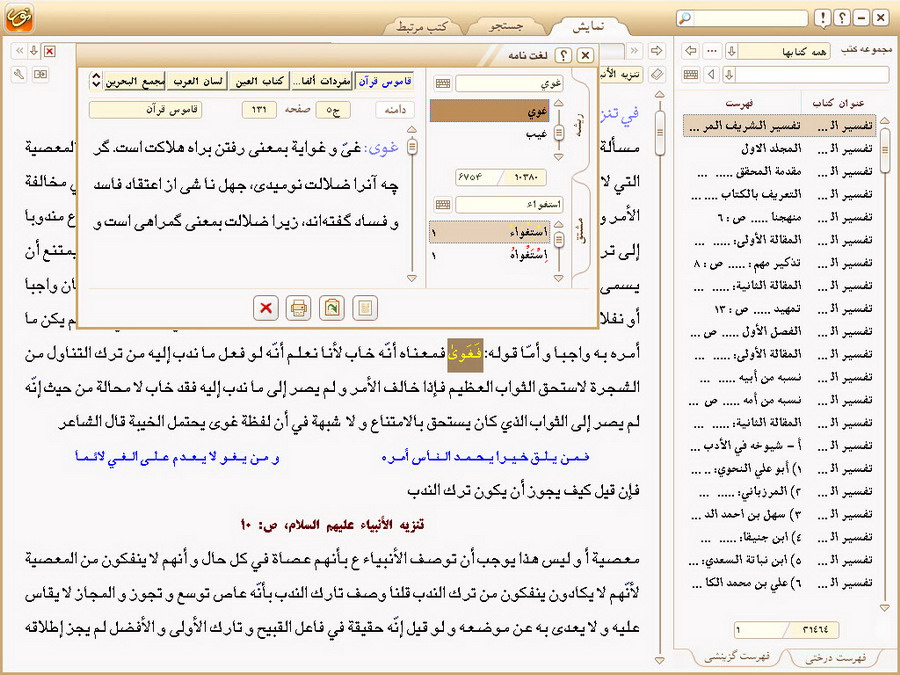Screen dimensions: 900x675
Task: Select list row أبو علي النحوي
Action: 779,468
